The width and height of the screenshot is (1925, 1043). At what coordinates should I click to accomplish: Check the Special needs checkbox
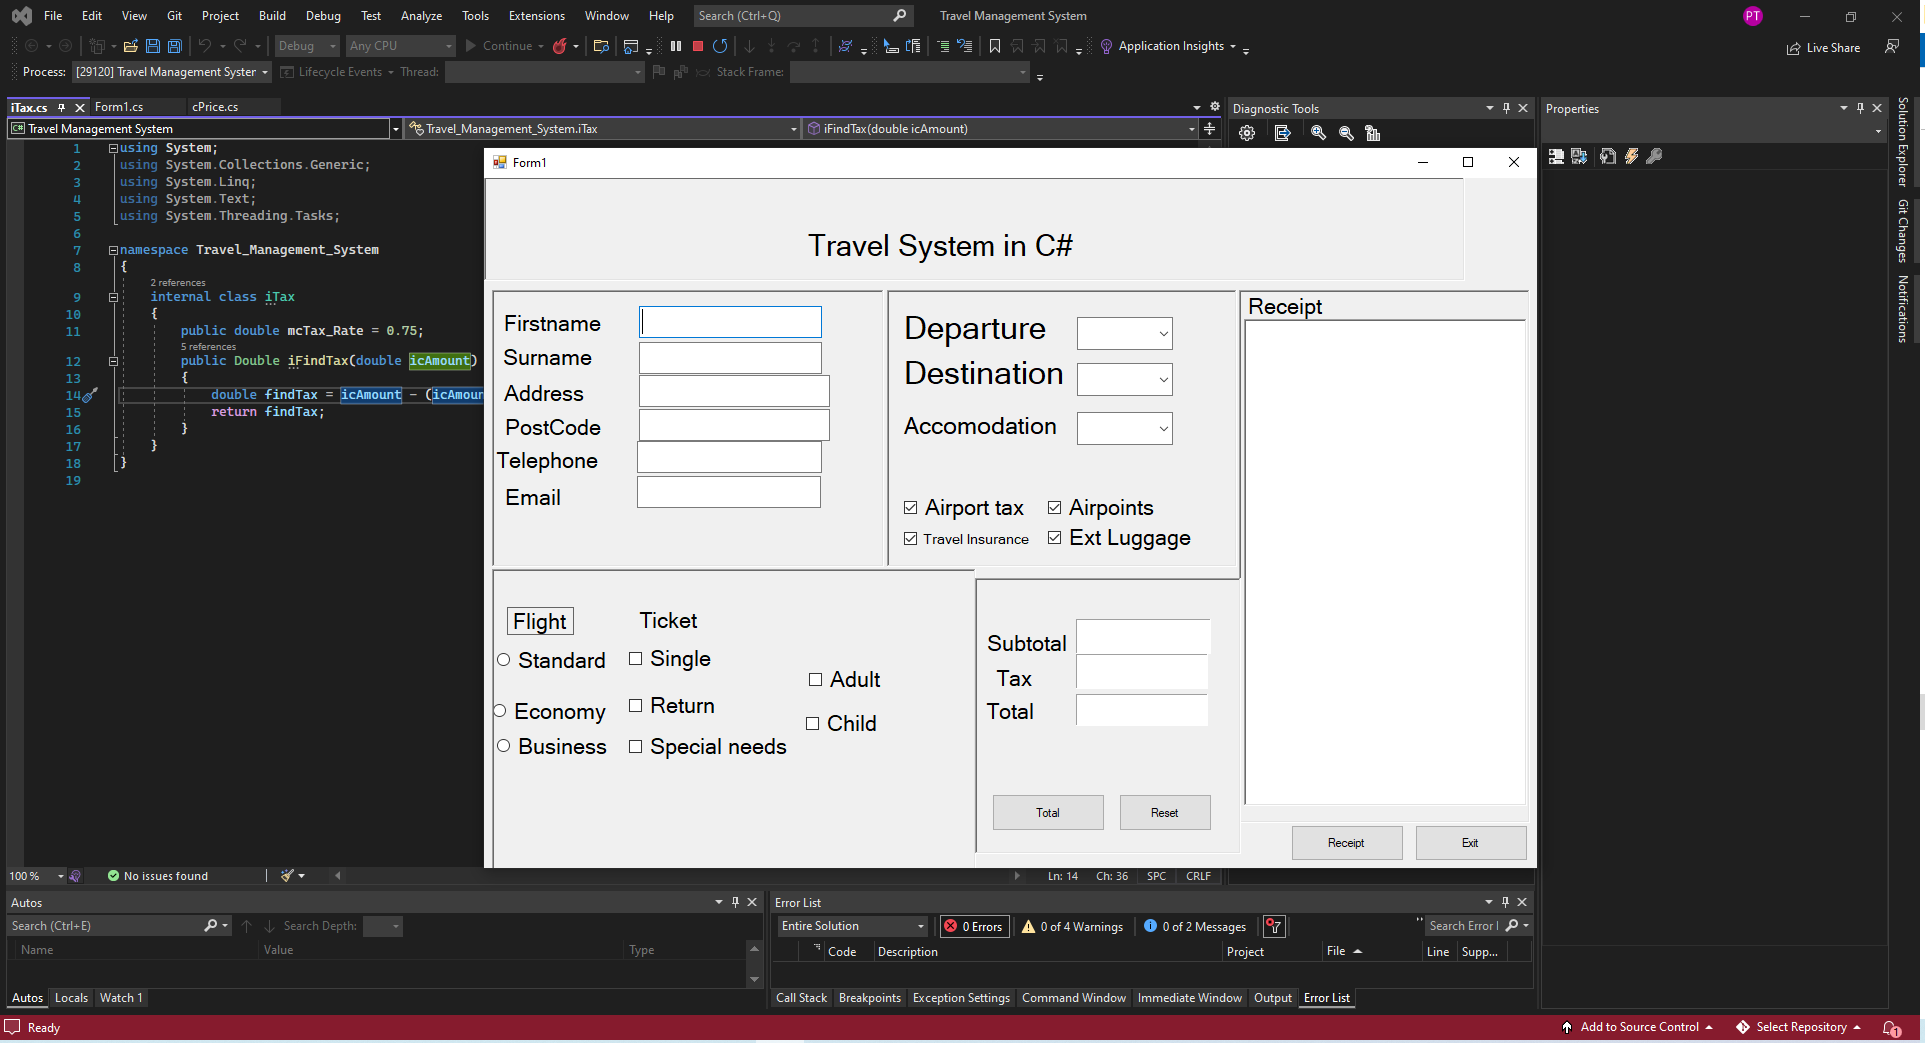click(635, 746)
